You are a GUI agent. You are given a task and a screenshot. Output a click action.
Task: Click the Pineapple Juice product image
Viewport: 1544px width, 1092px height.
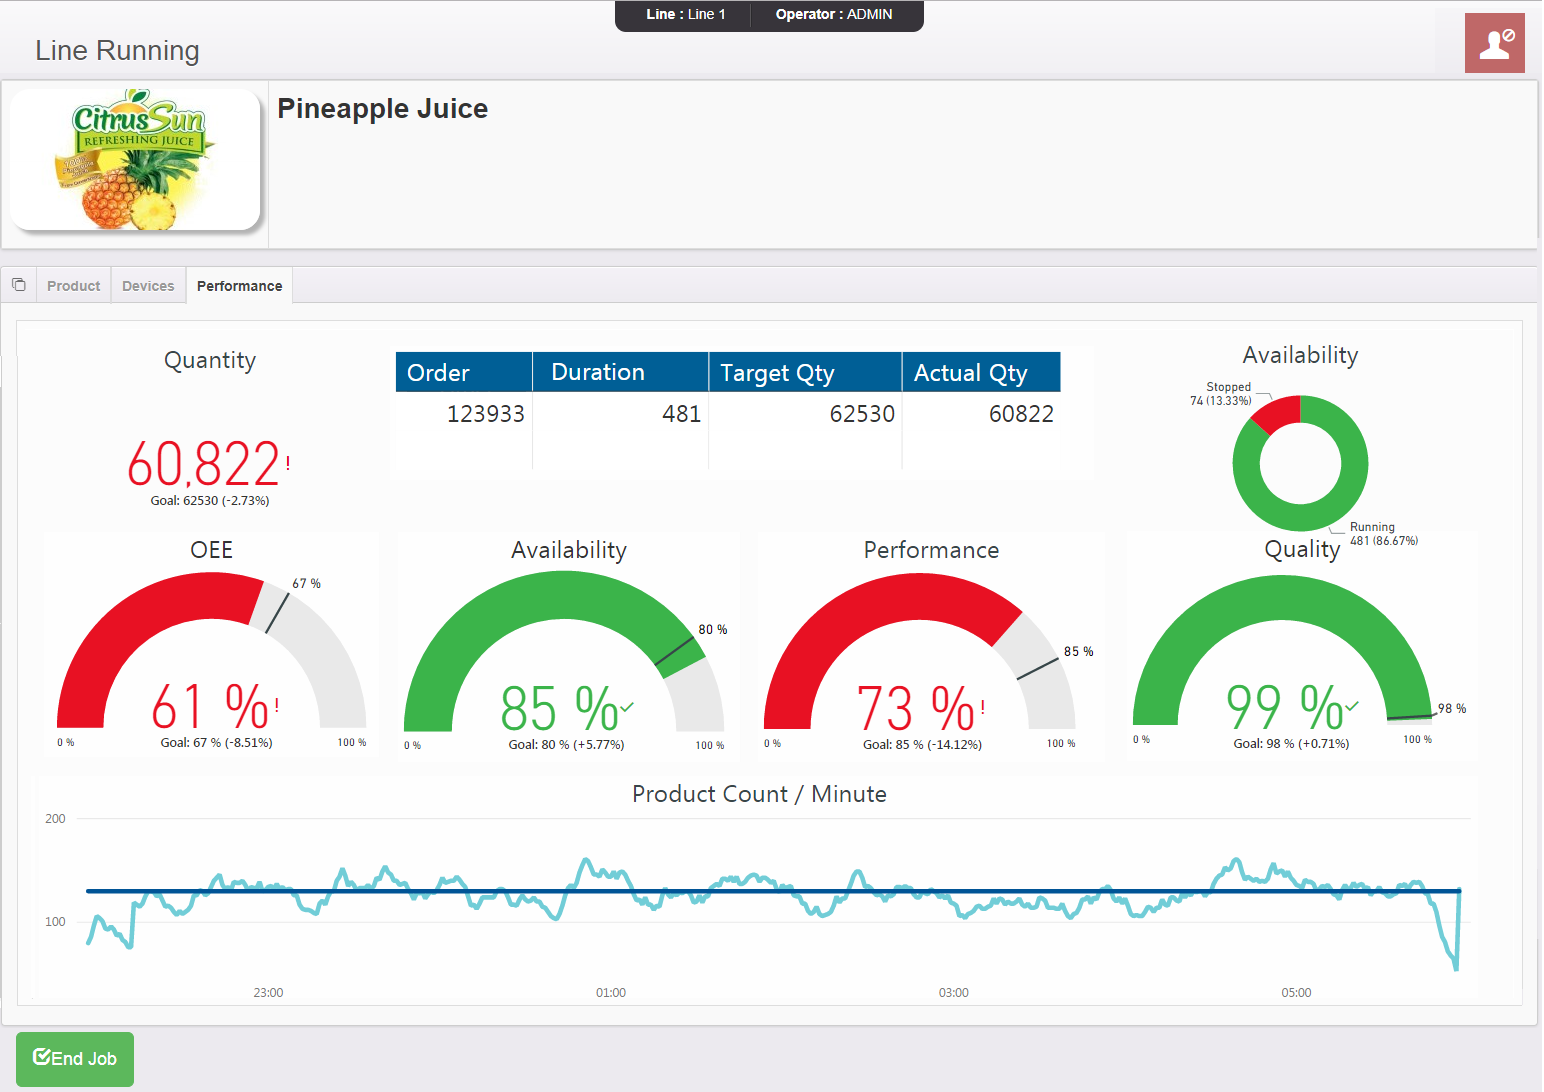point(135,160)
